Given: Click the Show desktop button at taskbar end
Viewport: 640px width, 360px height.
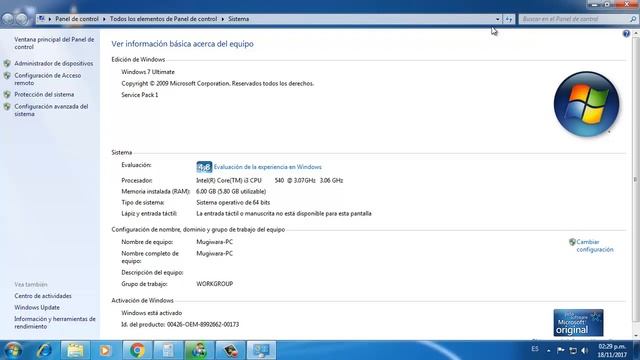Looking at the screenshot, I should point(636,350).
